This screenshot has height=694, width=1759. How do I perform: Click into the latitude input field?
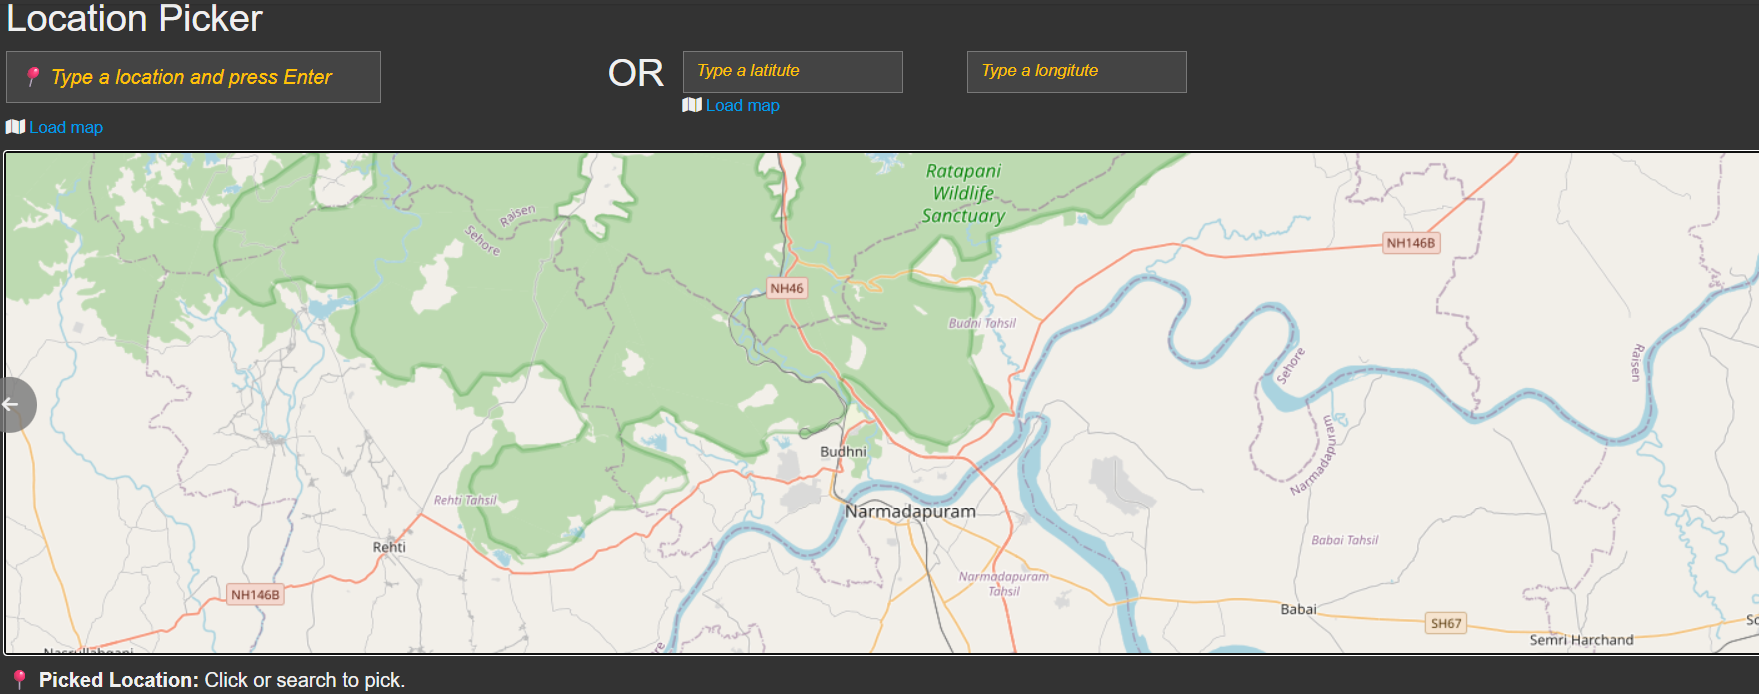pos(792,72)
